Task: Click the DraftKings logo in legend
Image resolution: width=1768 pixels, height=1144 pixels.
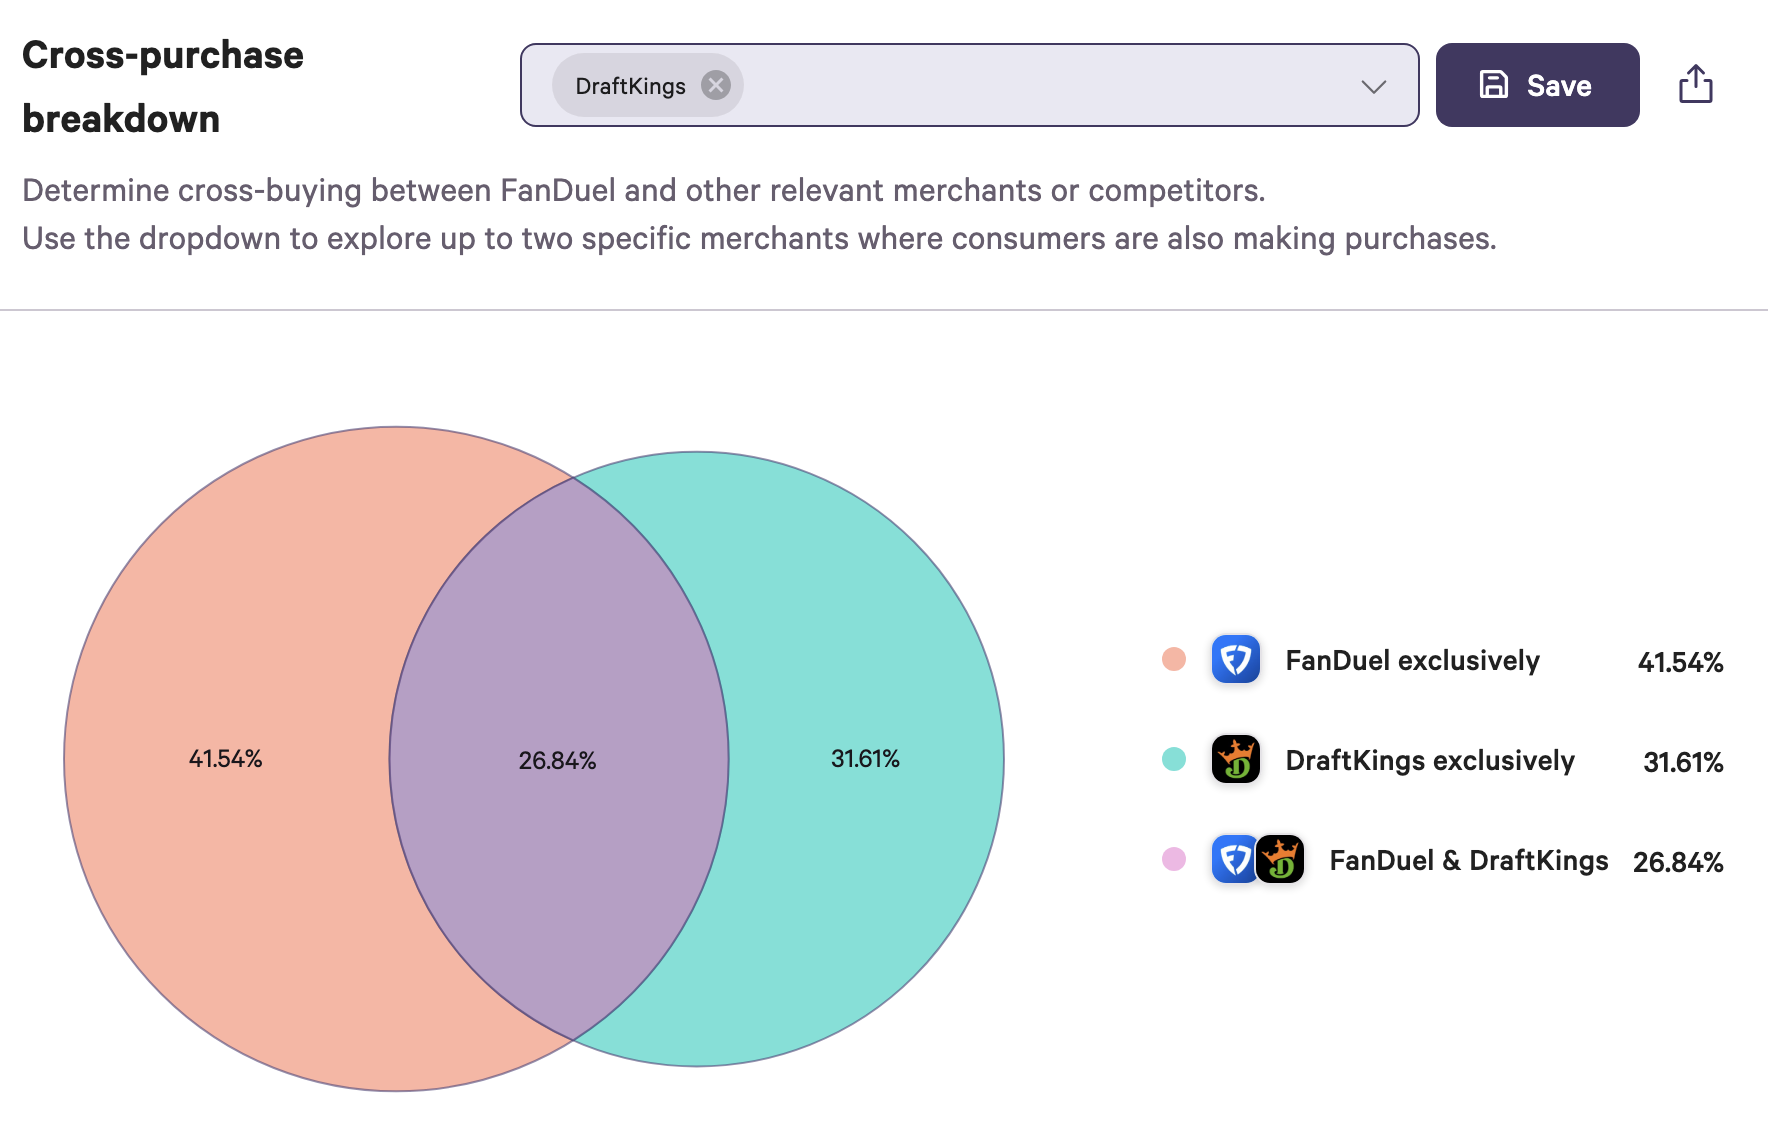Action: [x=1235, y=760]
